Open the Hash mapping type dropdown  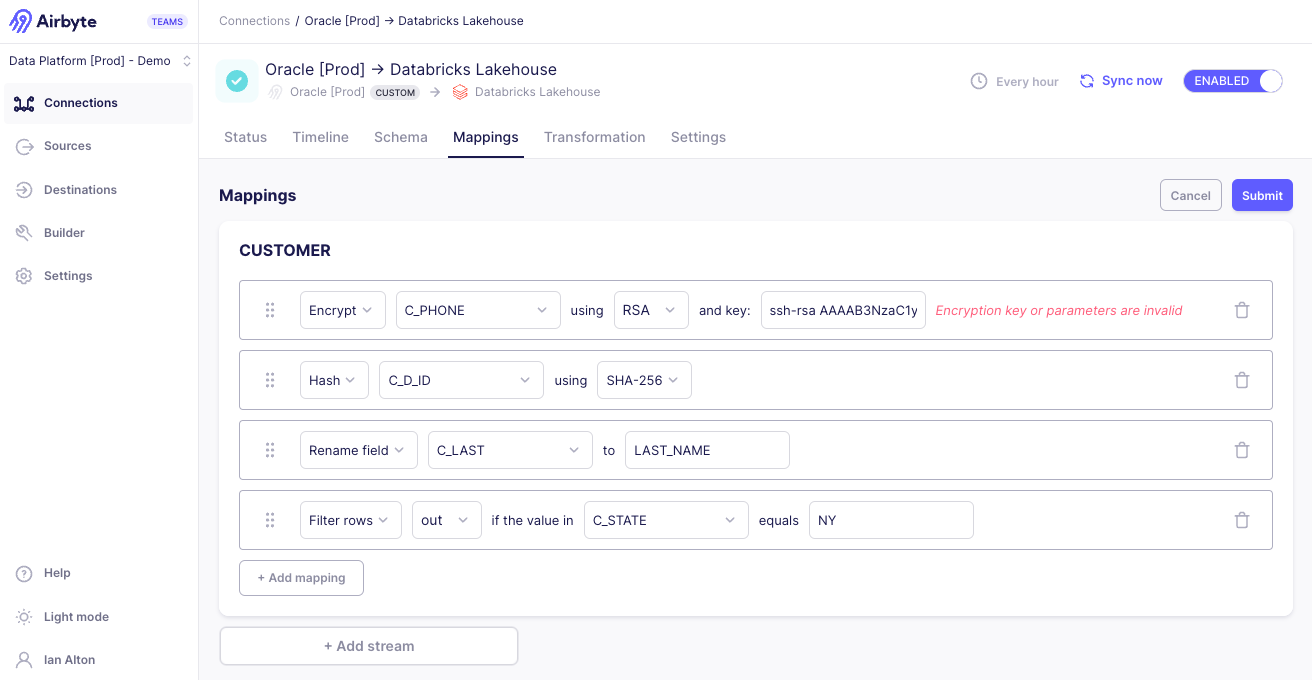(334, 380)
